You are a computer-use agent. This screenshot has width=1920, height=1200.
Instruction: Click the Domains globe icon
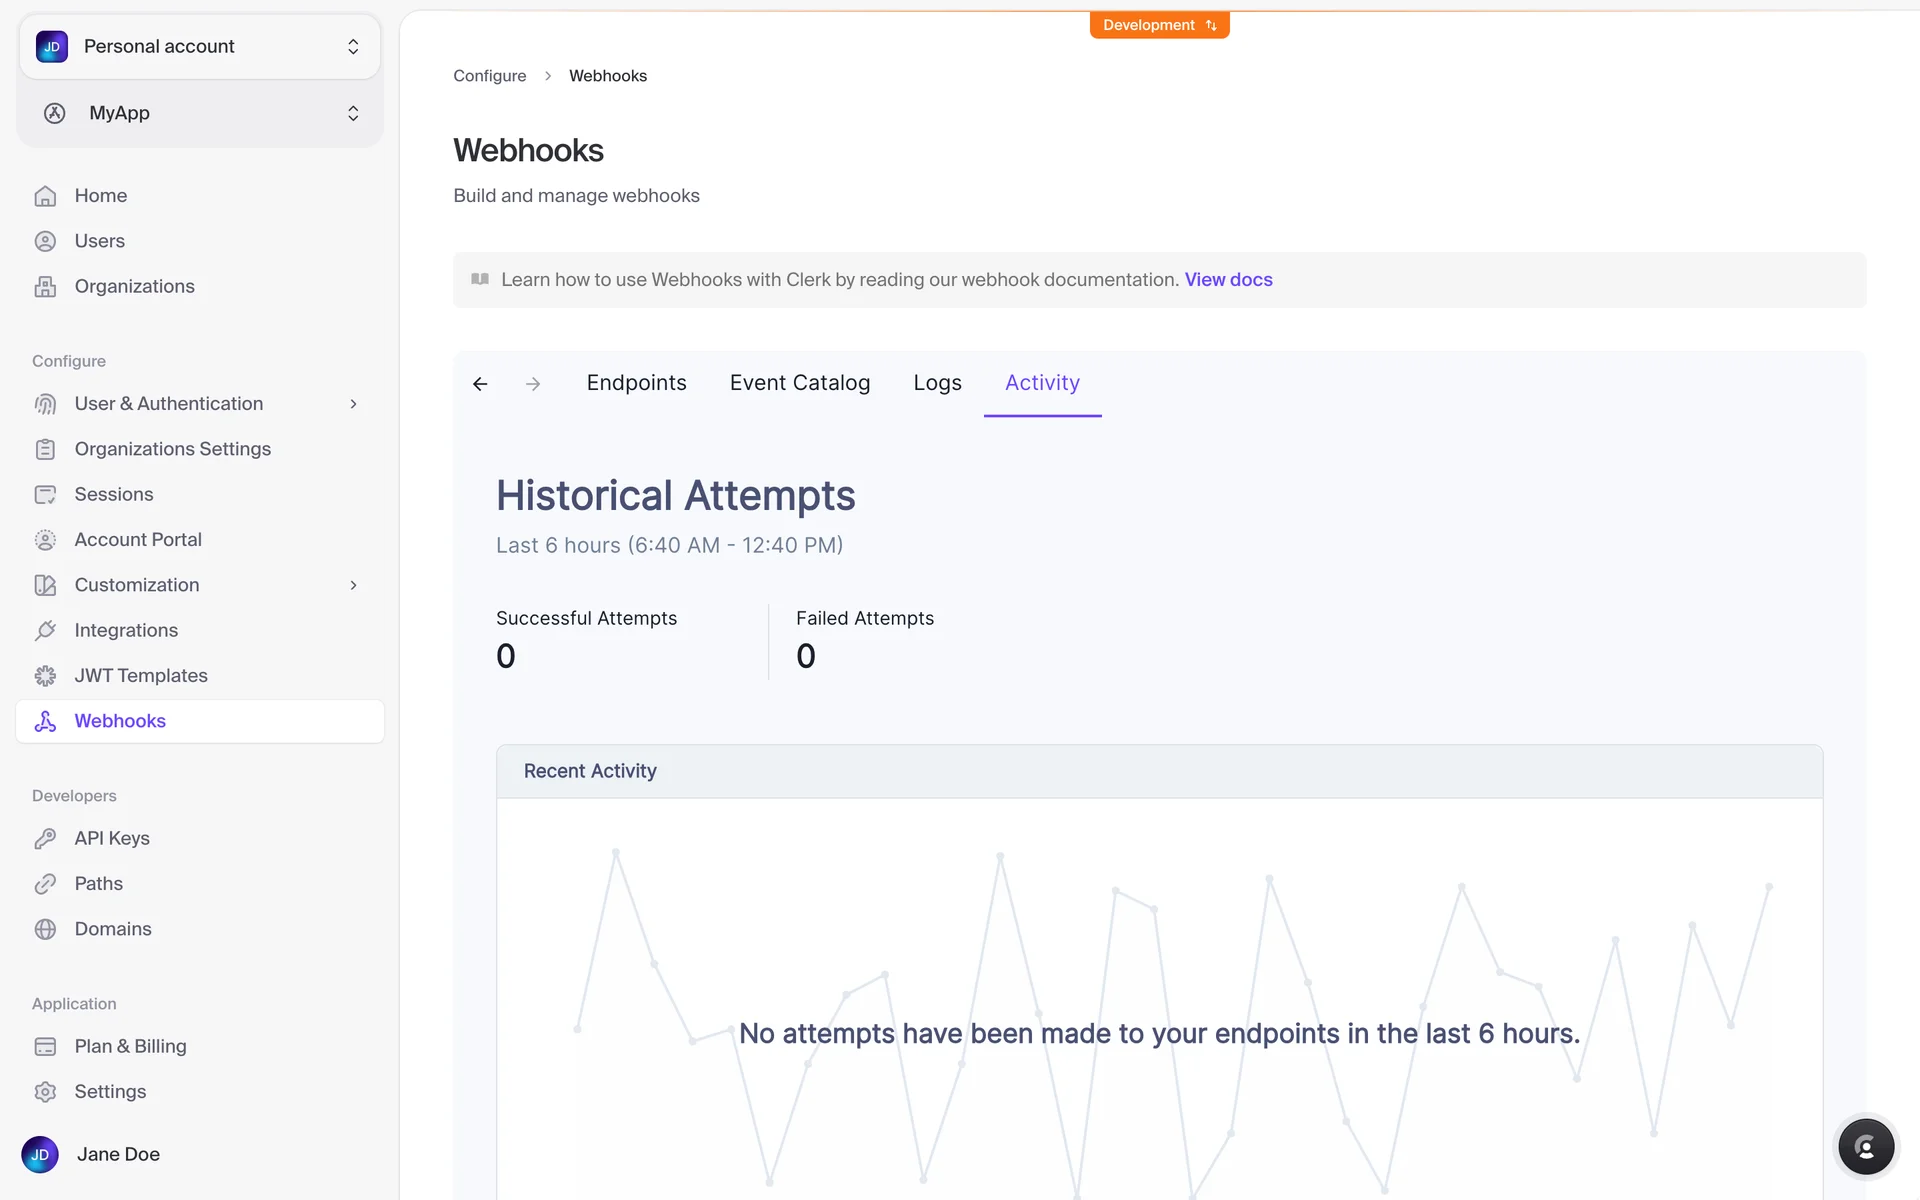click(x=46, y=929)
